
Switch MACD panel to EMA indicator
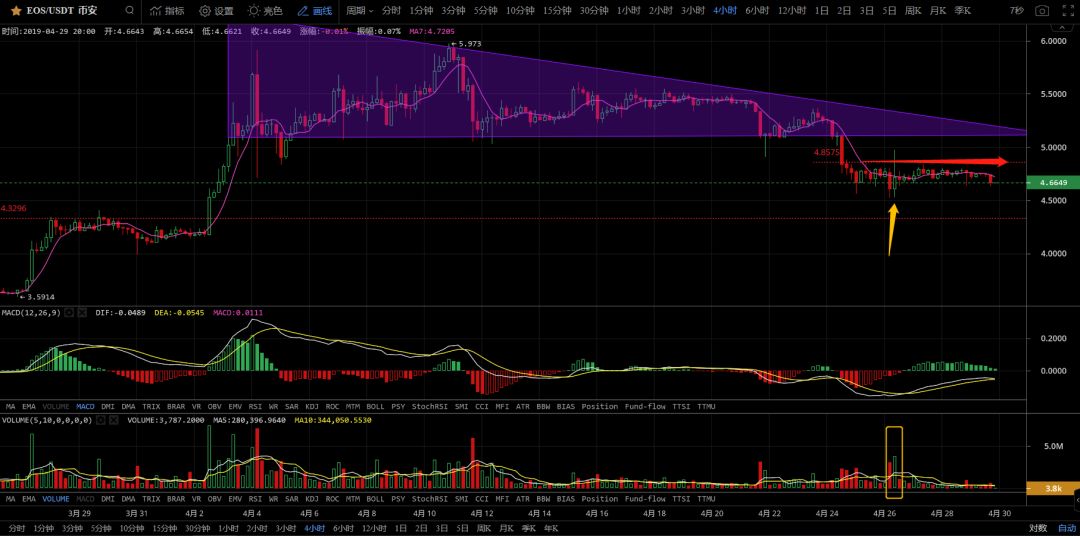pyautogui.click(x=29, y=406)
